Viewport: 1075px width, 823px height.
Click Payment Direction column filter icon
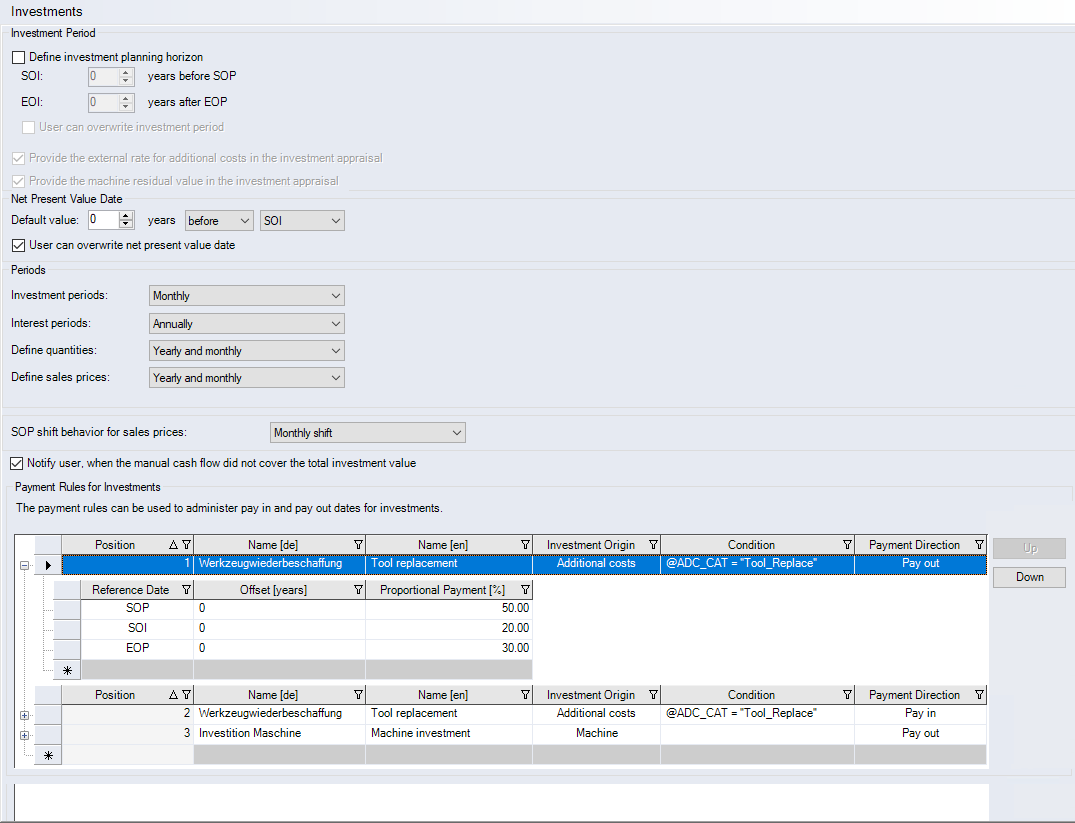[x=979, y=545]
